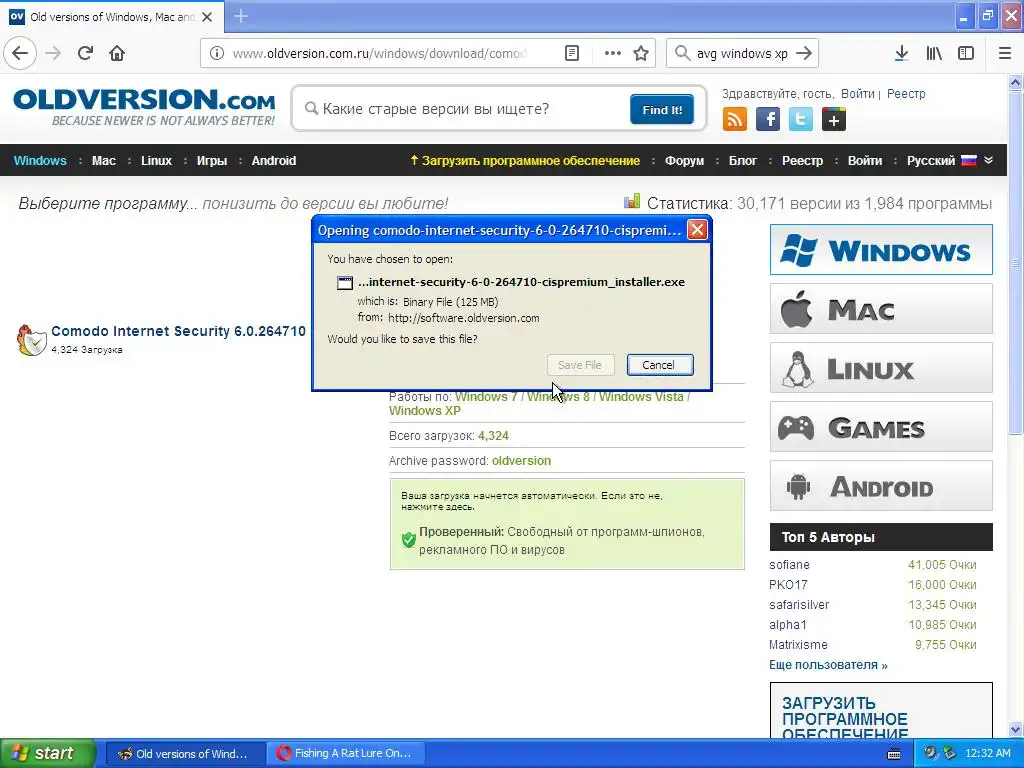The width and height of the screenshot is (1024, 768).
Task: Show site information icon in address bar
Action: tap(217, 53)
